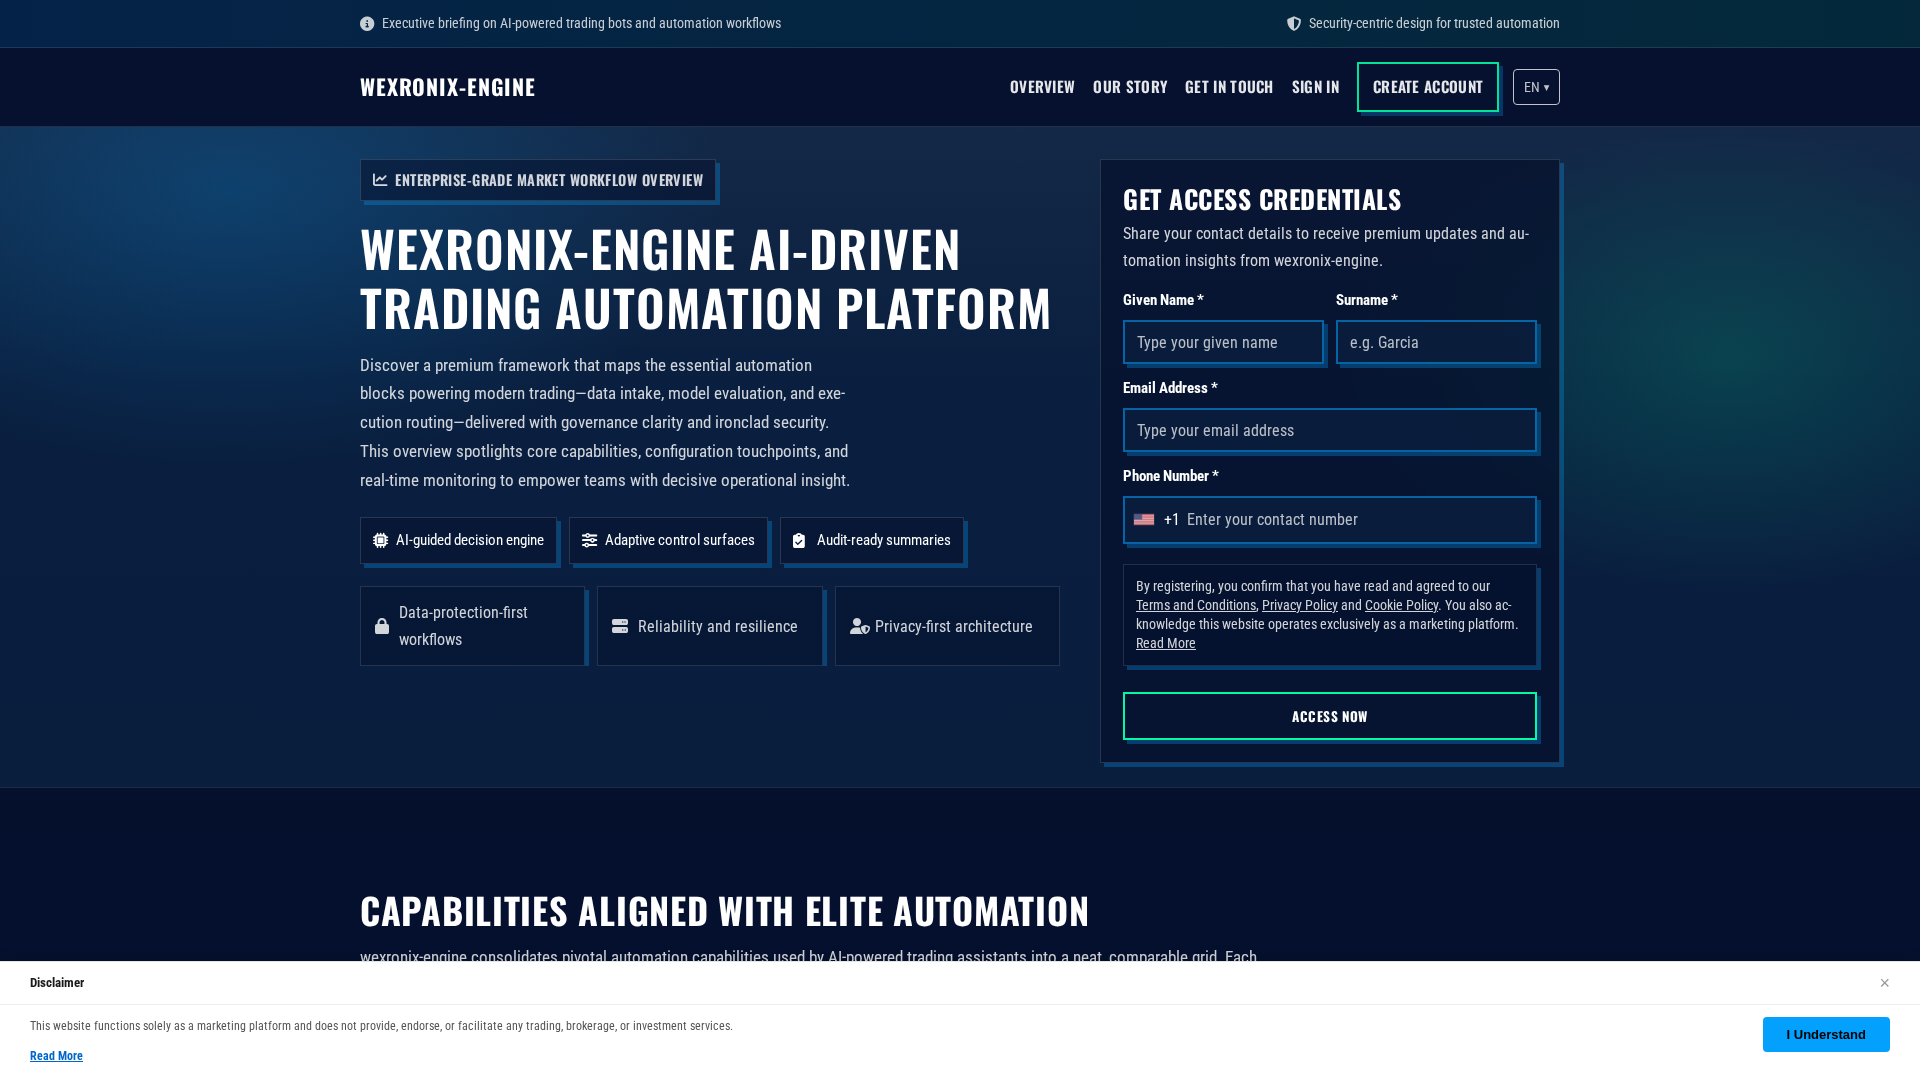
Task: Focus the Email Address input field
Action: point(1330,431)
